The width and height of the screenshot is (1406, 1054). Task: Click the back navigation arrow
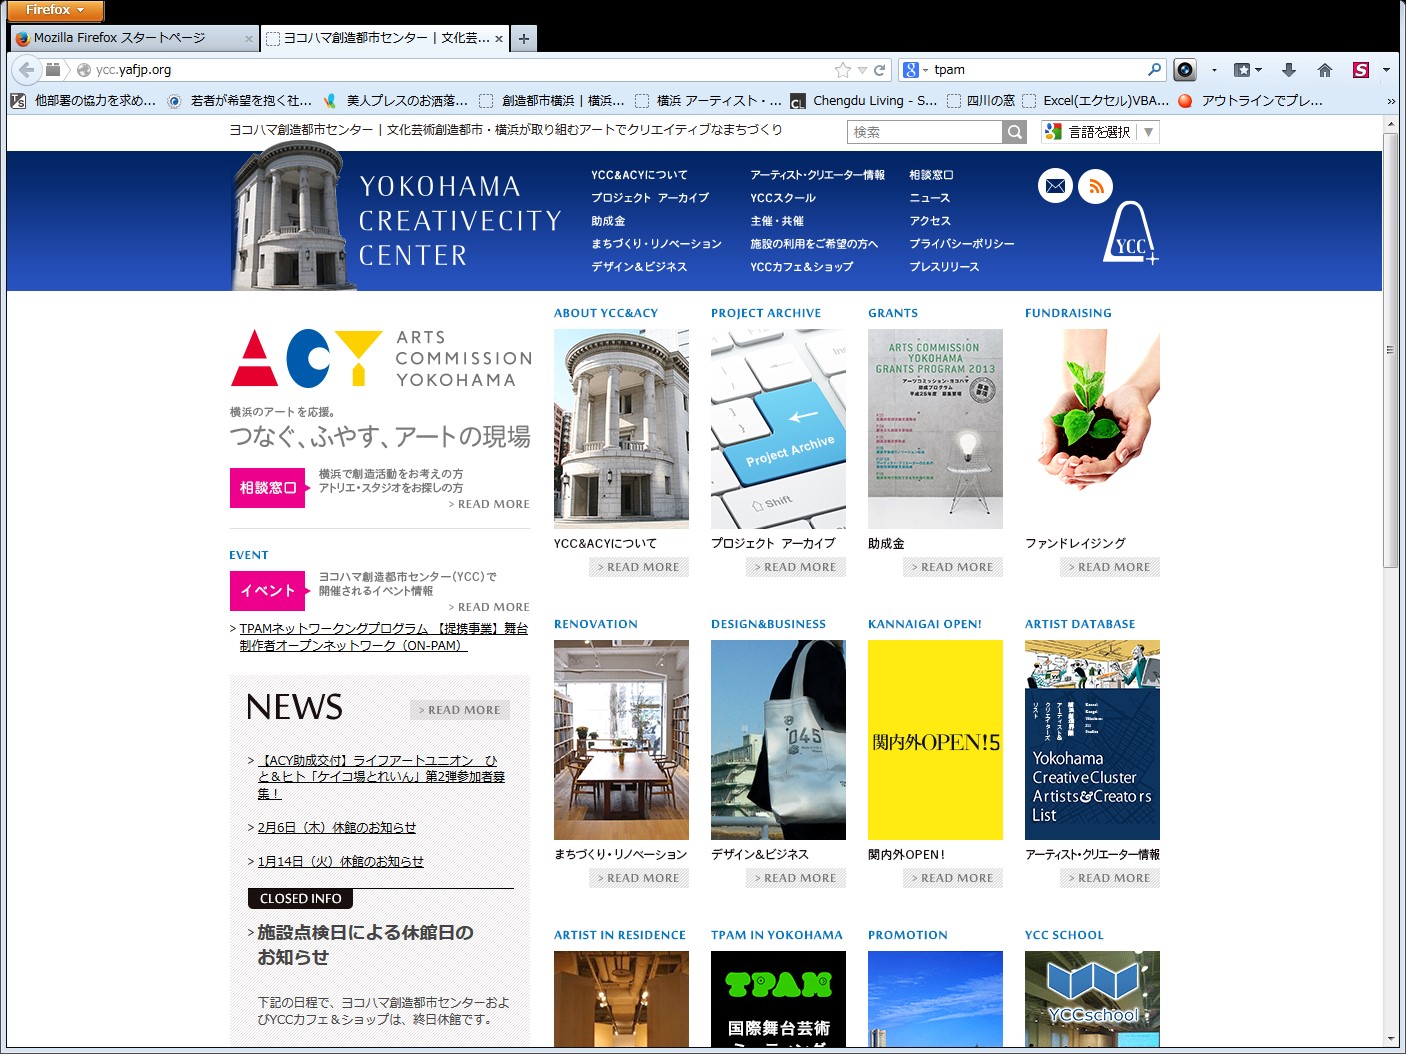coord(26,69)
